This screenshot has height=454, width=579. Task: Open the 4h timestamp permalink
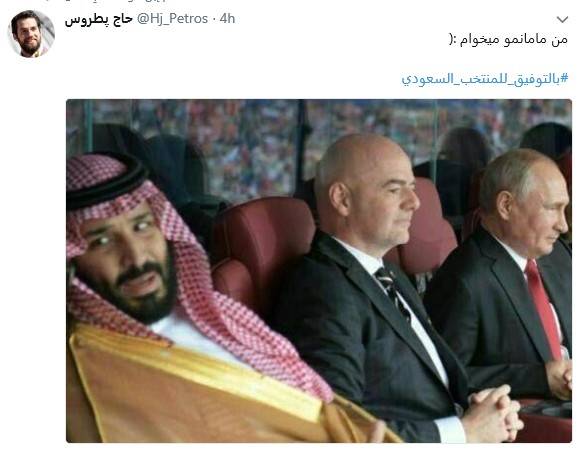(x=227, y=18)
